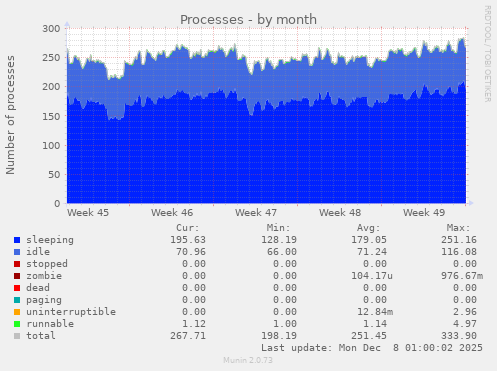This screenshot has width=497, height=371.
Task: Click the total minimum value 198.19
Action: point(279,336)
